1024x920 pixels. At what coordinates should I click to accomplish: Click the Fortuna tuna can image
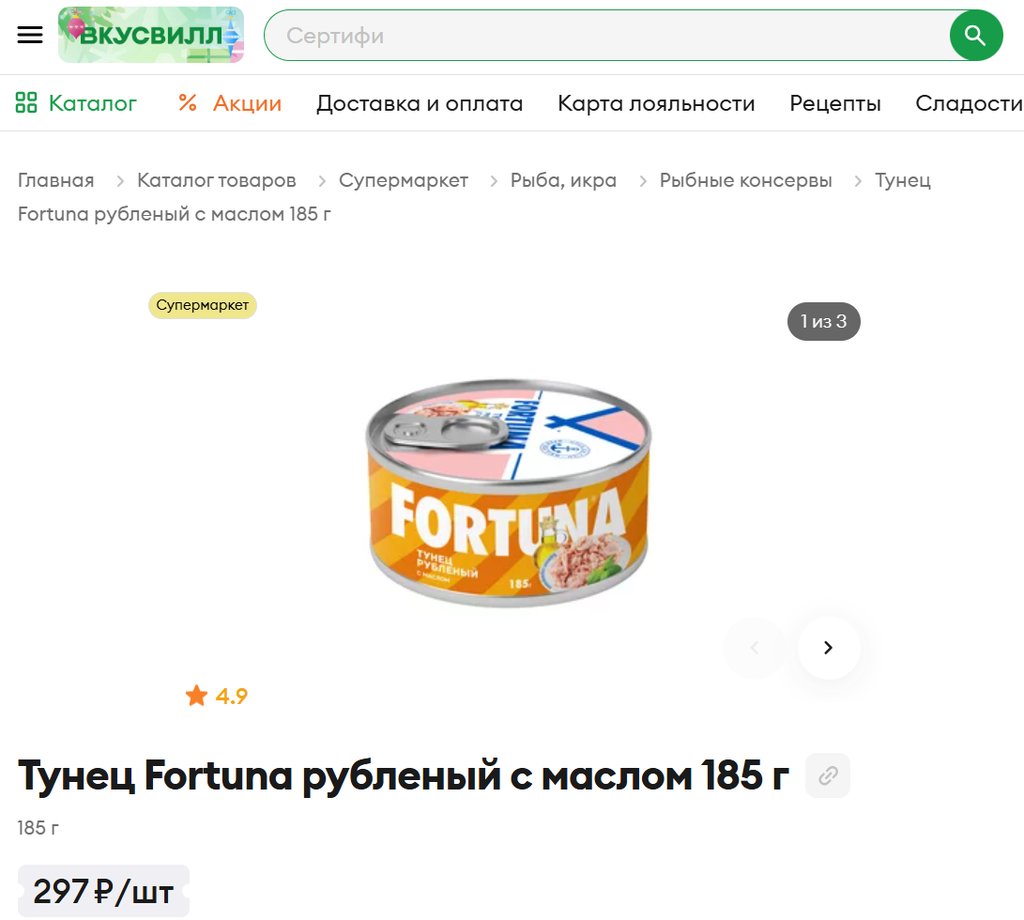pyautogui.click(x=509, y=493)
